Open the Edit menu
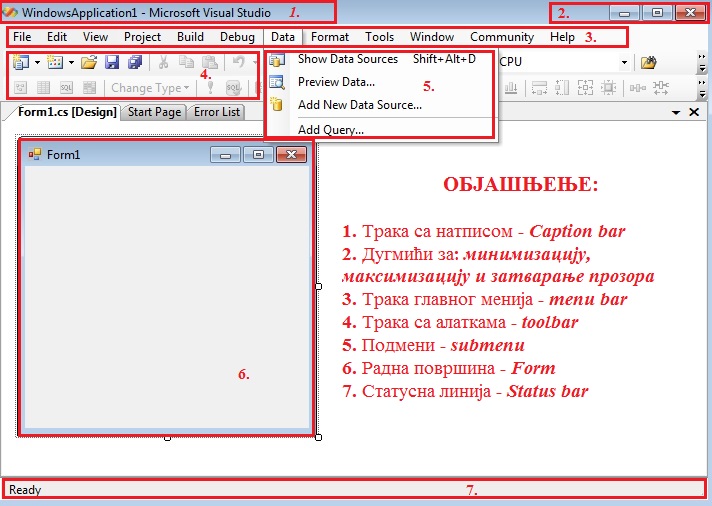 tap(57, 37)
